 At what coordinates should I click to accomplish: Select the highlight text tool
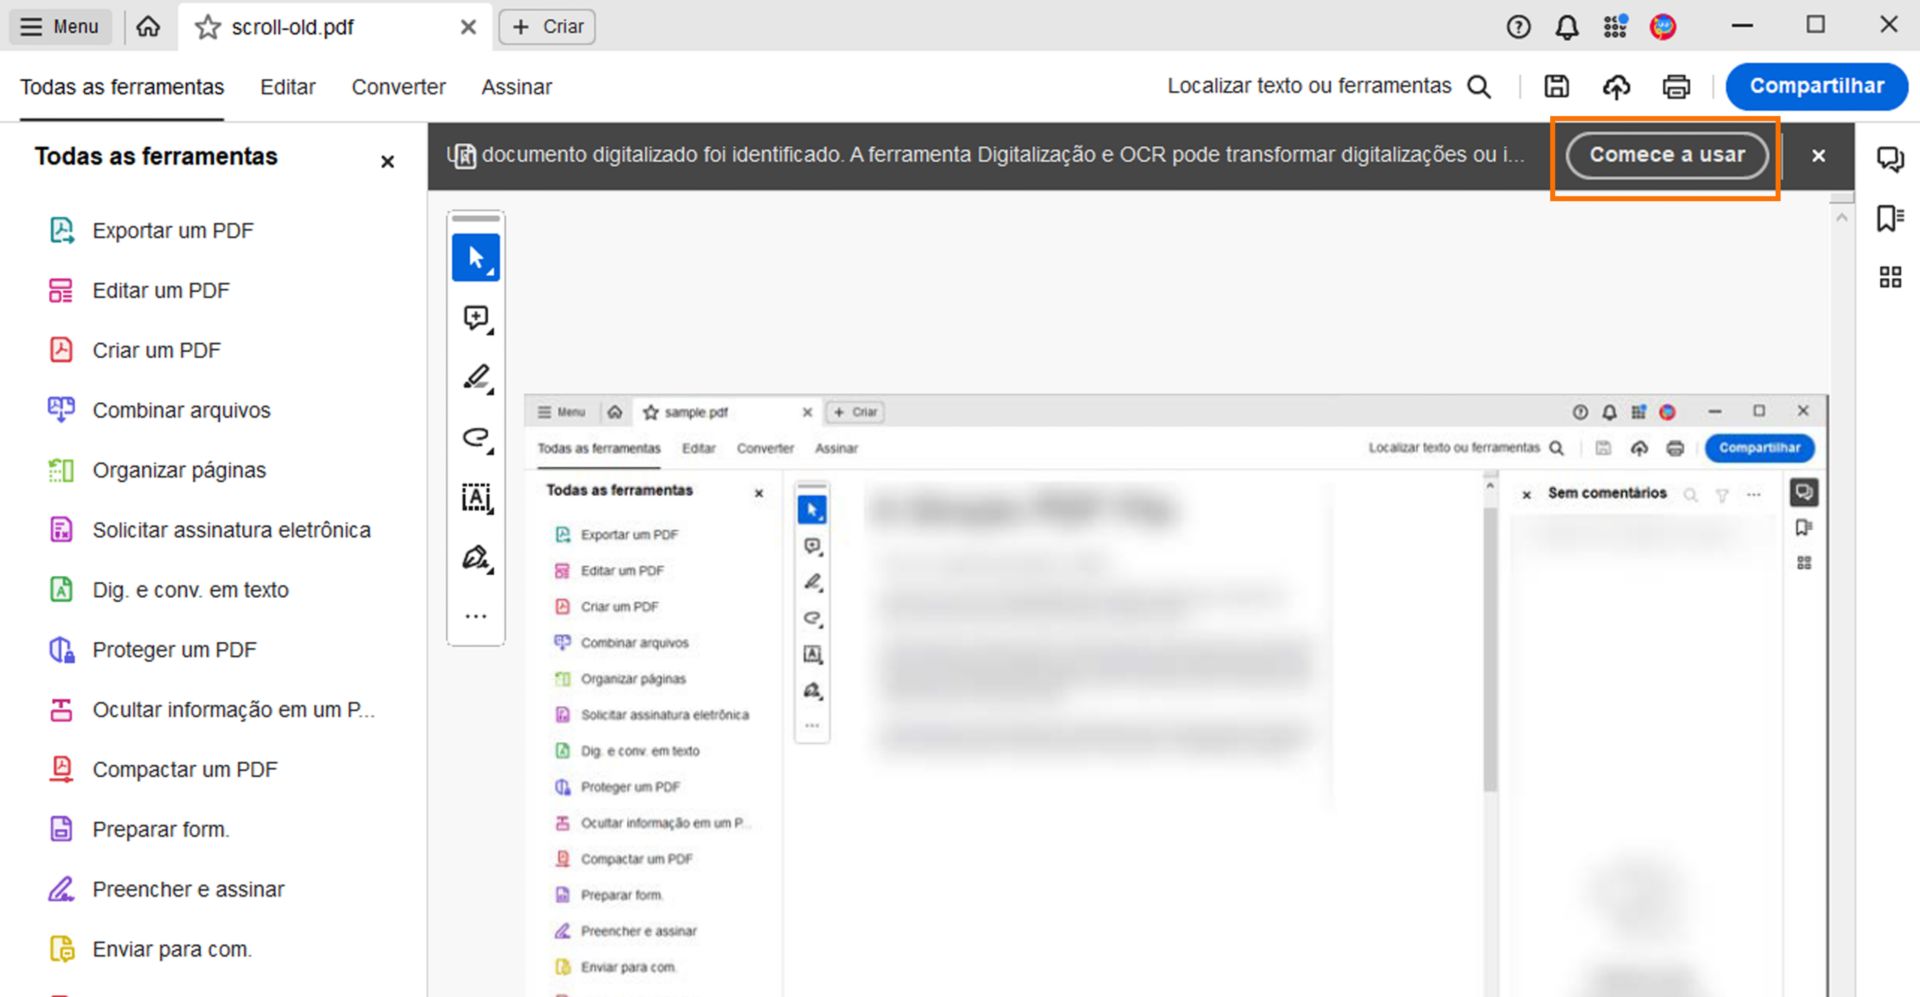[x=476, y=377]
